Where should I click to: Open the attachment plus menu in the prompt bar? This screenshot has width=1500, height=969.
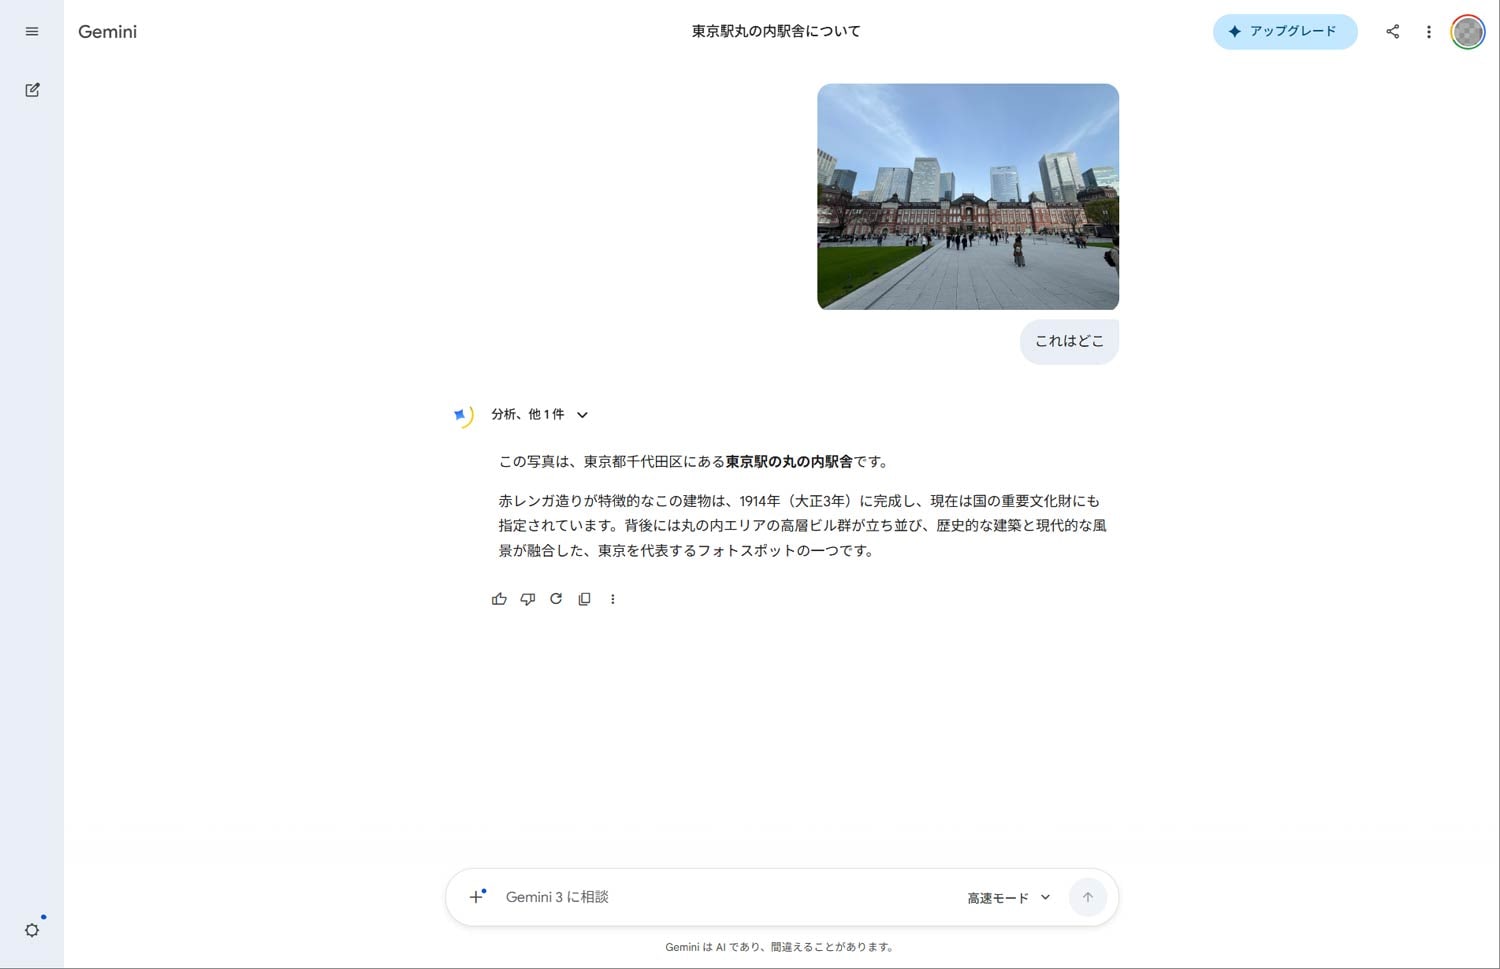pos(476,897)
